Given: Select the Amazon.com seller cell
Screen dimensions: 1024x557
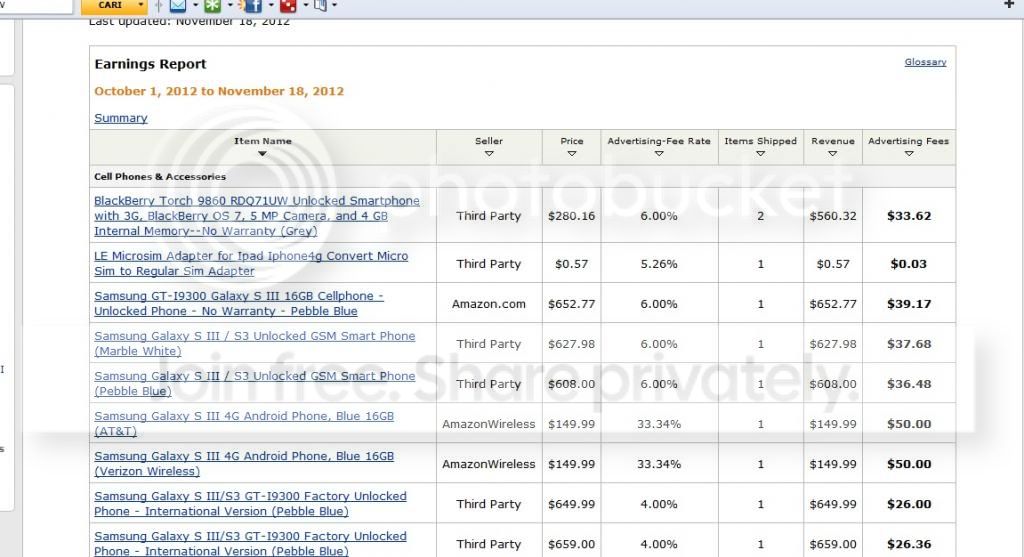Looking at the screenshot, I should click(x=488, y=304).
